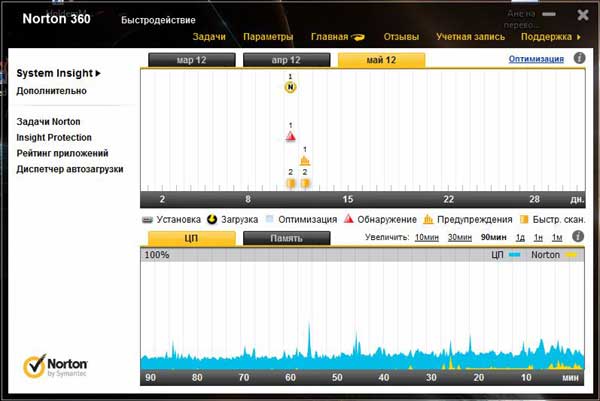Click the 100% label on CPU graph
Screen dimensions: 600x401
[x=157, y=255]
